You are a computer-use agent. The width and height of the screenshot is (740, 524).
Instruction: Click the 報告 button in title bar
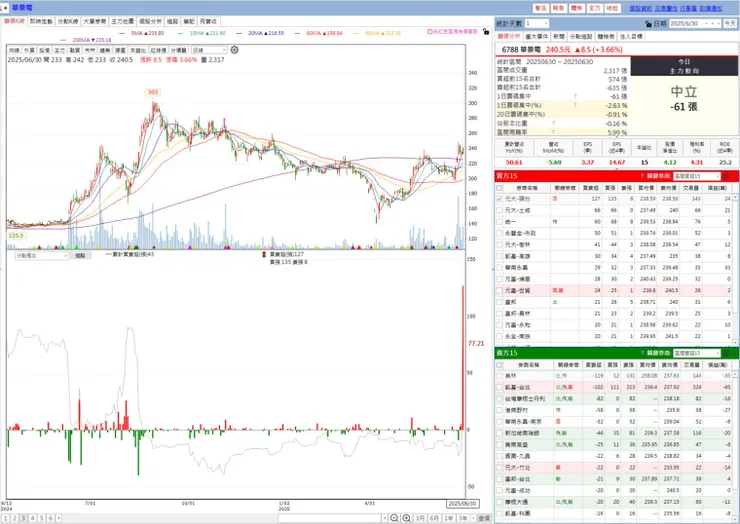click(558, 8)
